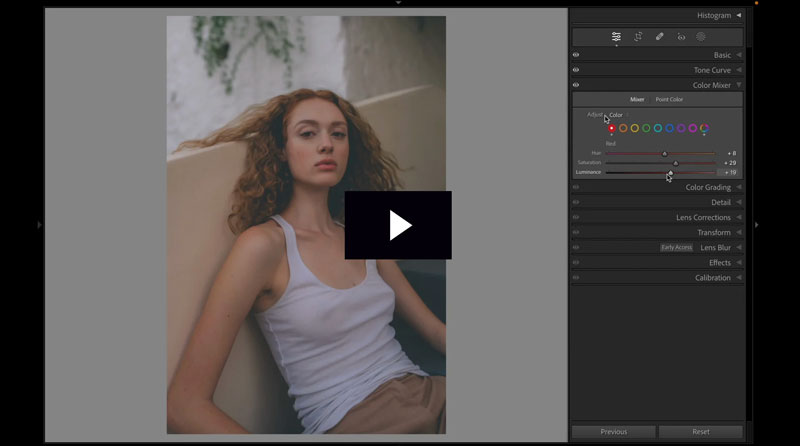This screenshot has height=446, width=800.
Task: Switch to the Point Color tab
Action: coord(669,99)
